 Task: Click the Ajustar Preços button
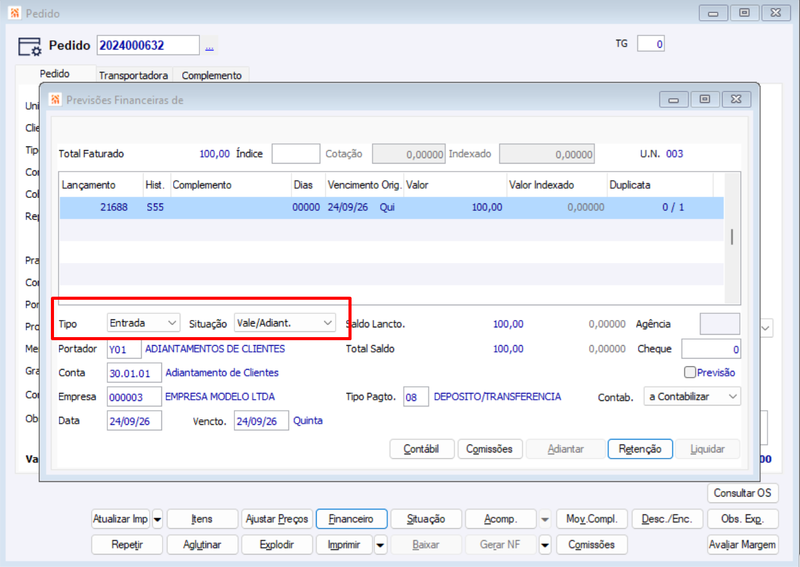coord(277,519)
